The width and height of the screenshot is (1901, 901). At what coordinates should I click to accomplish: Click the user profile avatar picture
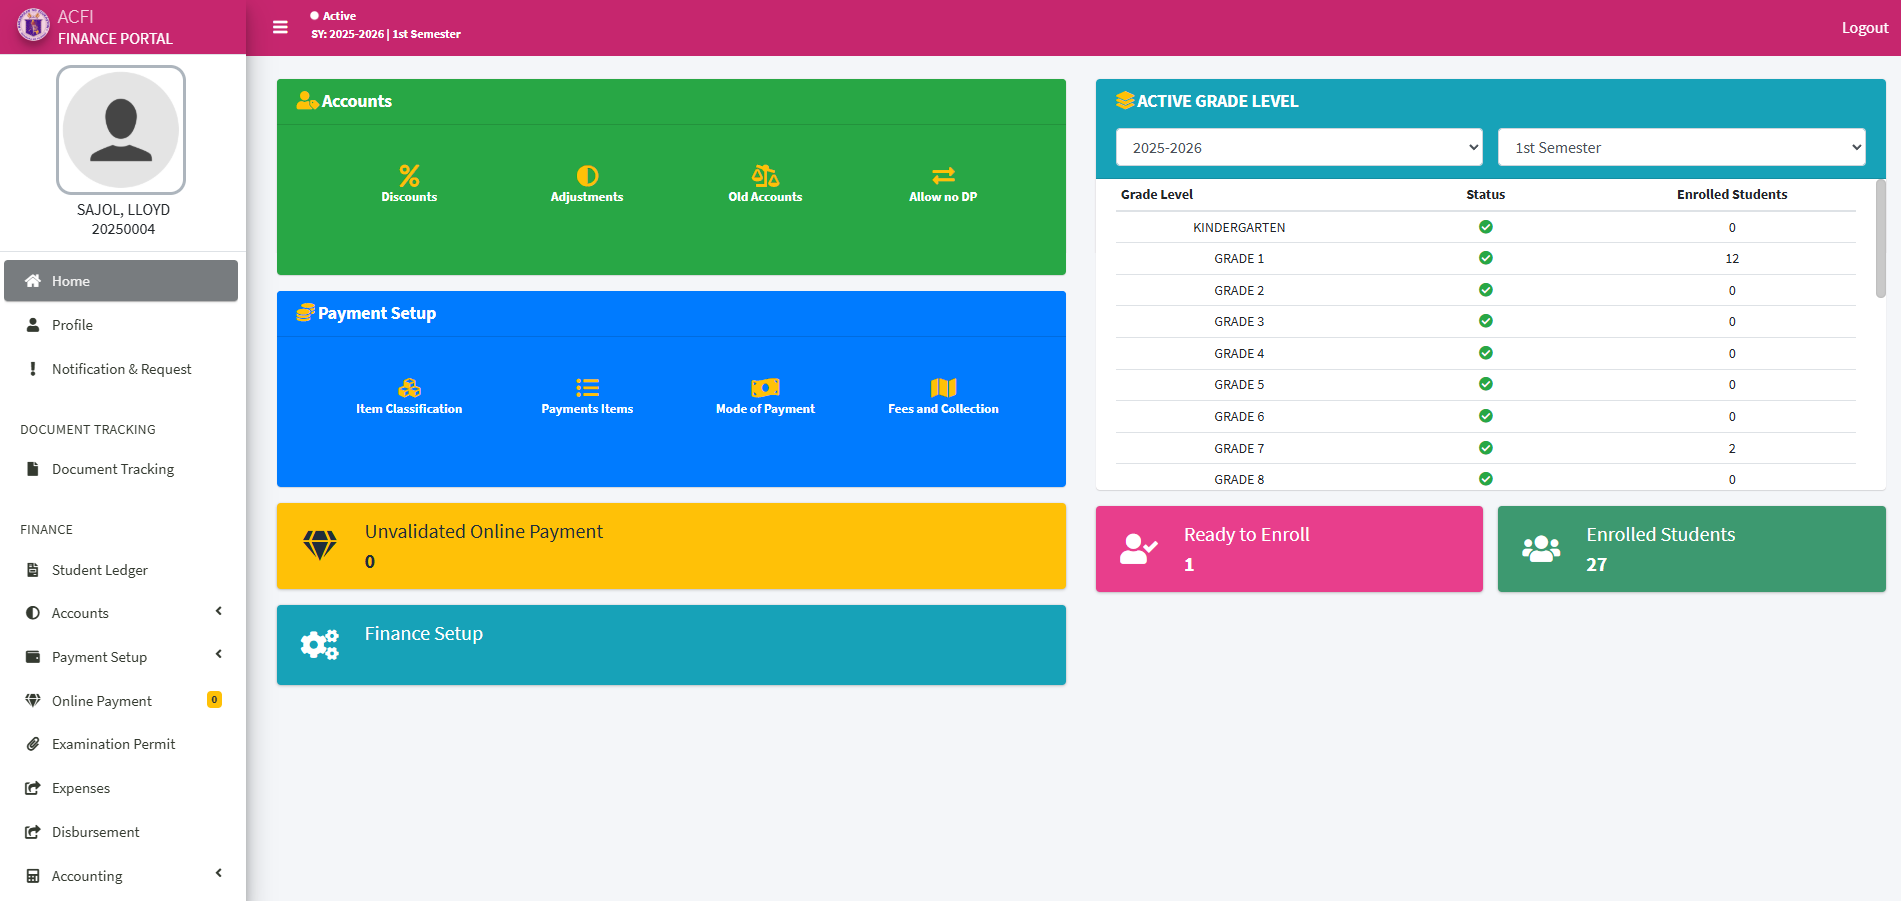click(121, 130)
